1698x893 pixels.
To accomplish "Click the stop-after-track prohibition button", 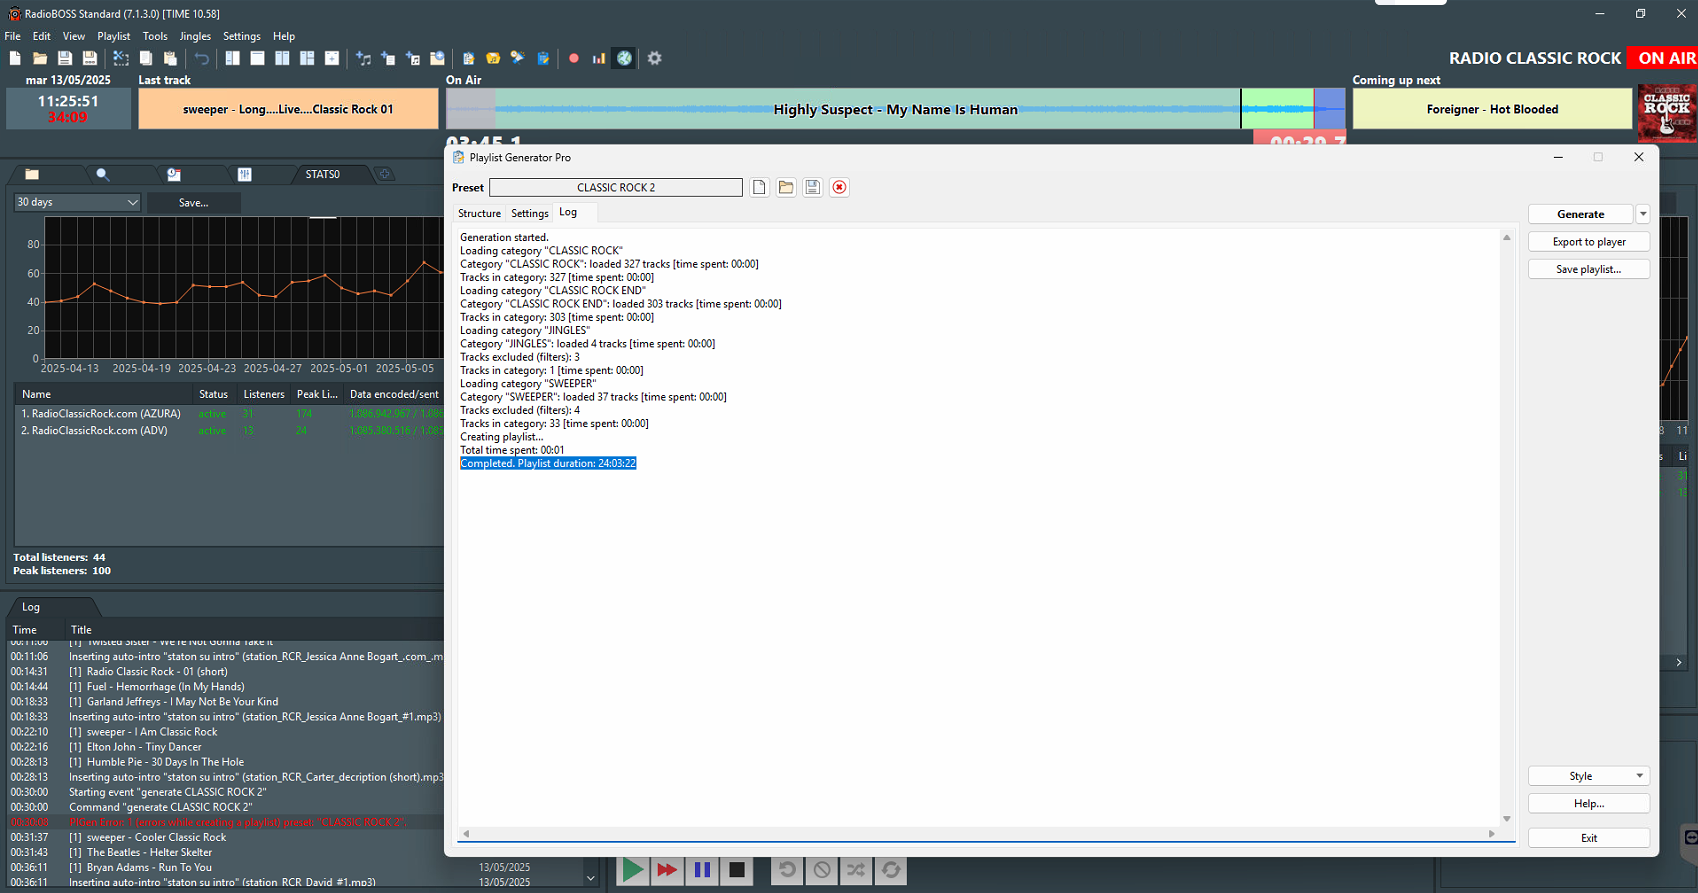I will click(822, 870).
